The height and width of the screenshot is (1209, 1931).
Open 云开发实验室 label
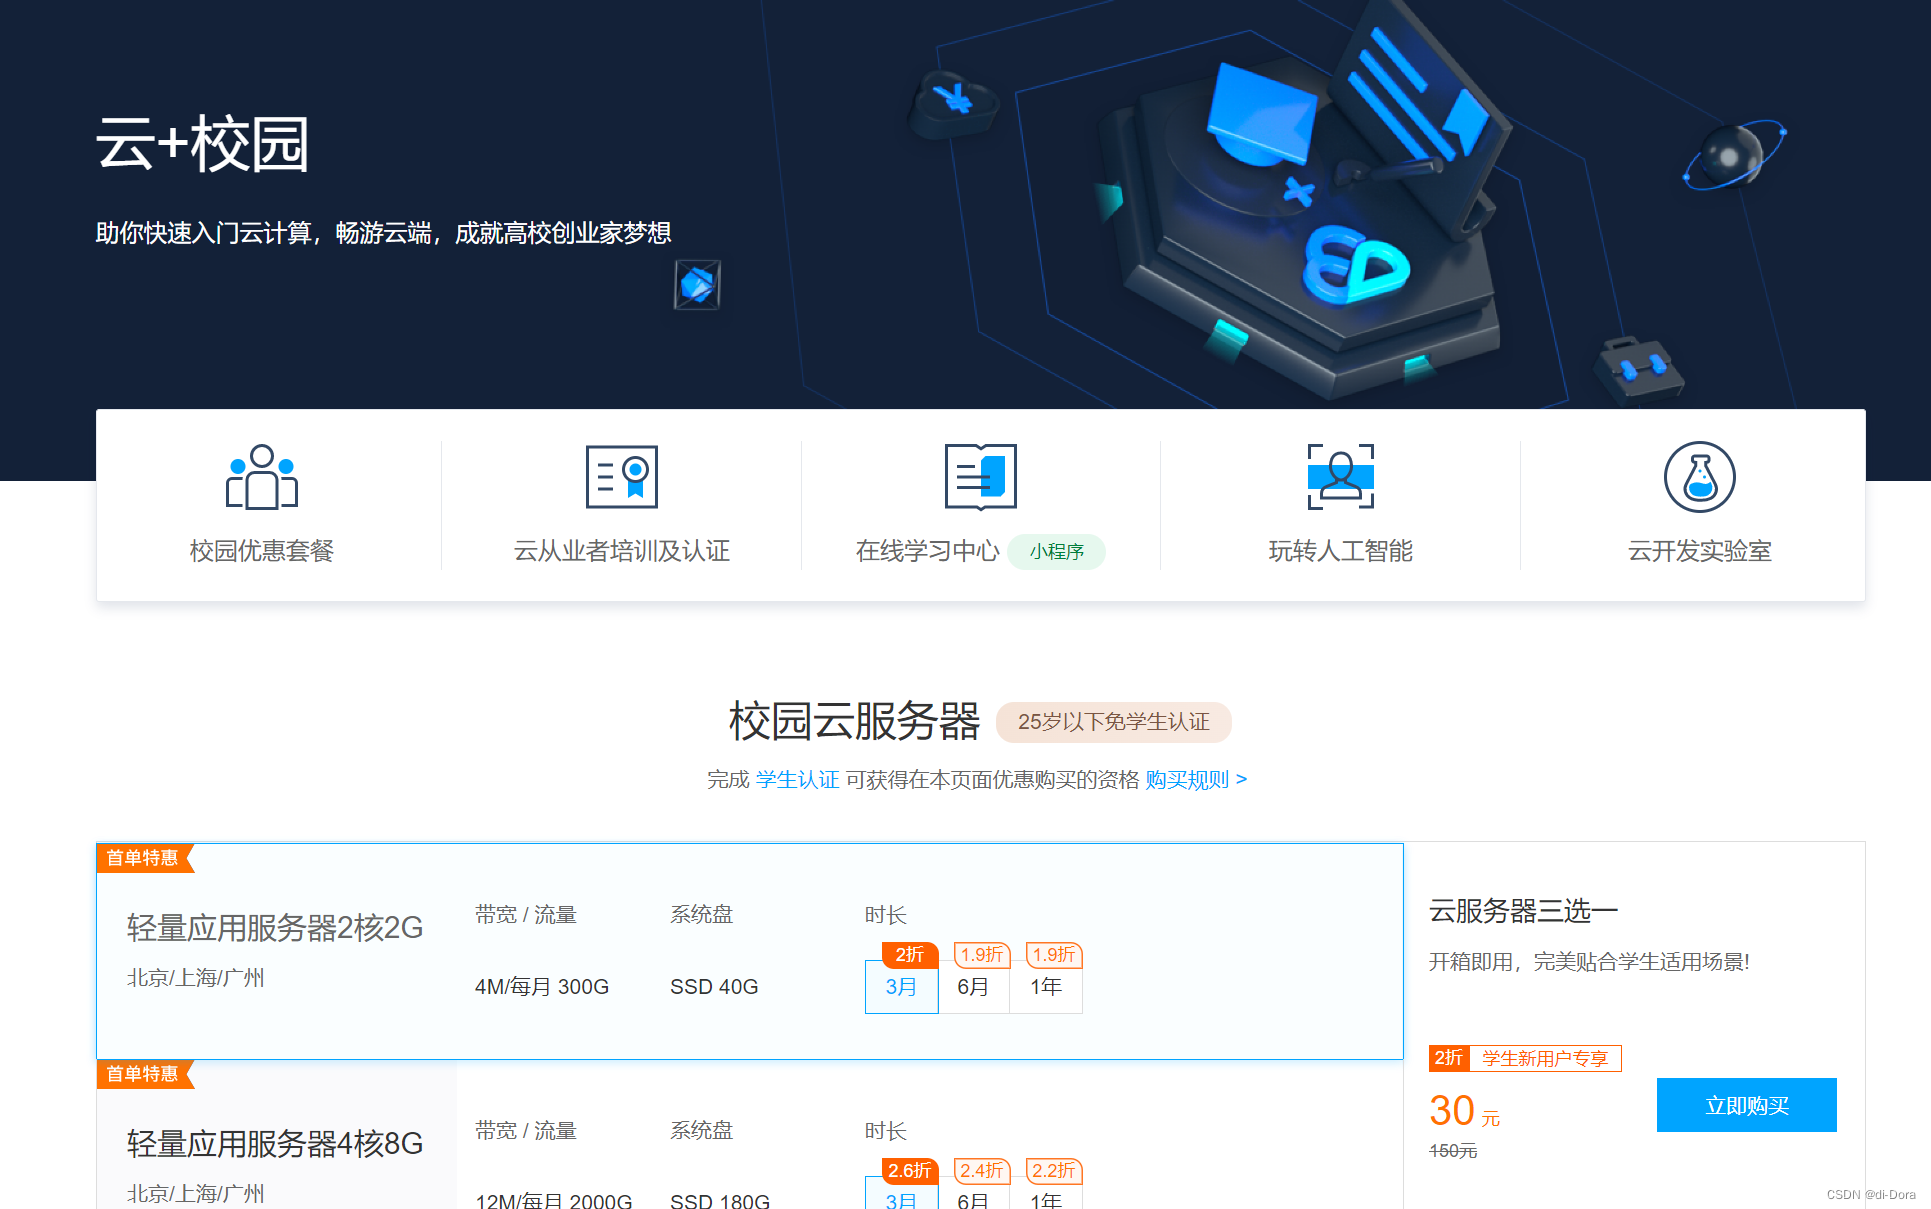(1699, 551)
